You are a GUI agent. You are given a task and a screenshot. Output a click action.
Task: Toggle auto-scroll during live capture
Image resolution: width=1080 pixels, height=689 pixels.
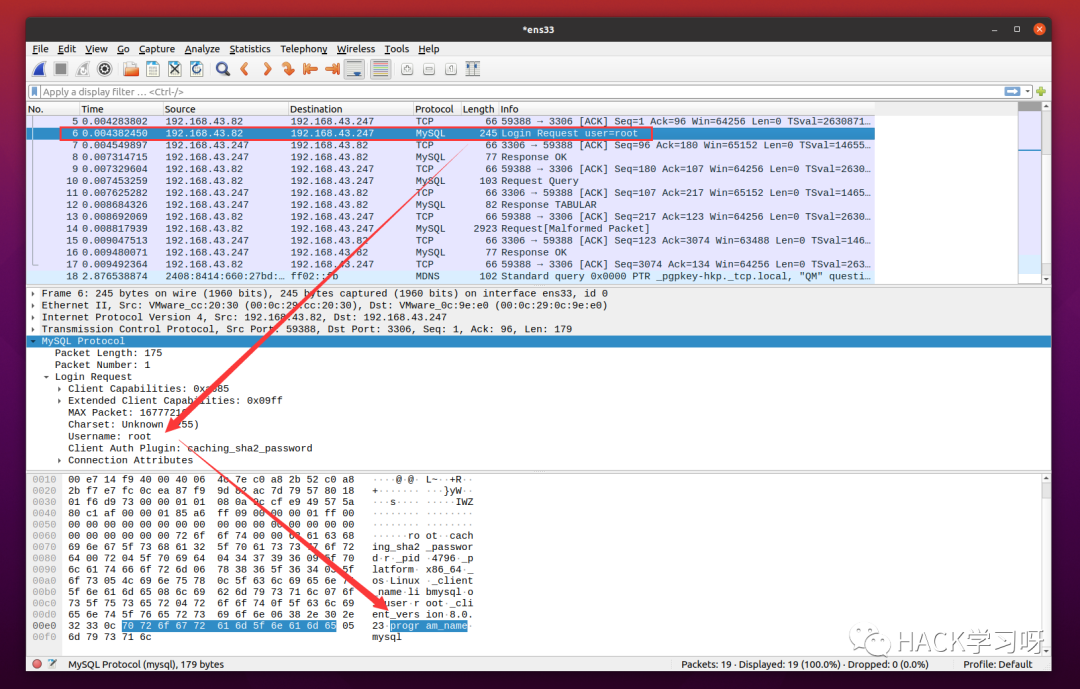(355, 69)
